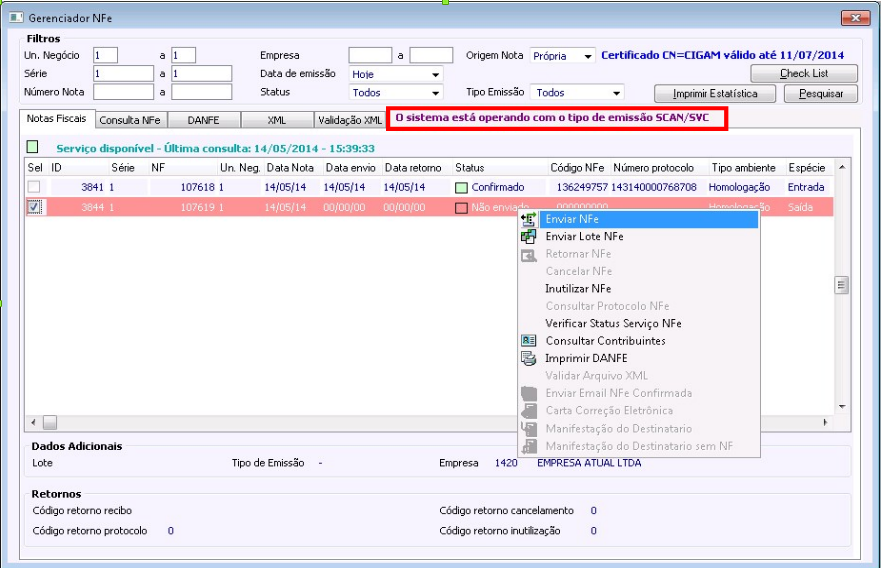Choose Enviar Lote NFe menu entry

[x=639, y=237]
